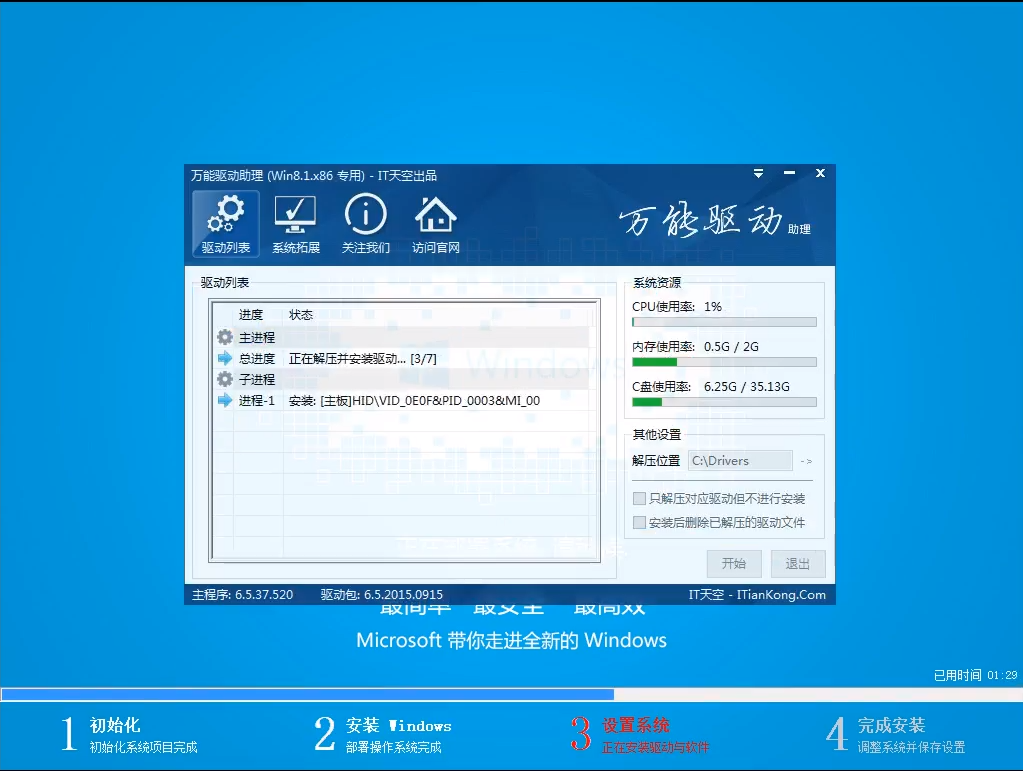Enable 只解压对应驱动但不进行安装 checkbox
This screenshot has width=1023, height=771.
point(640,499)
